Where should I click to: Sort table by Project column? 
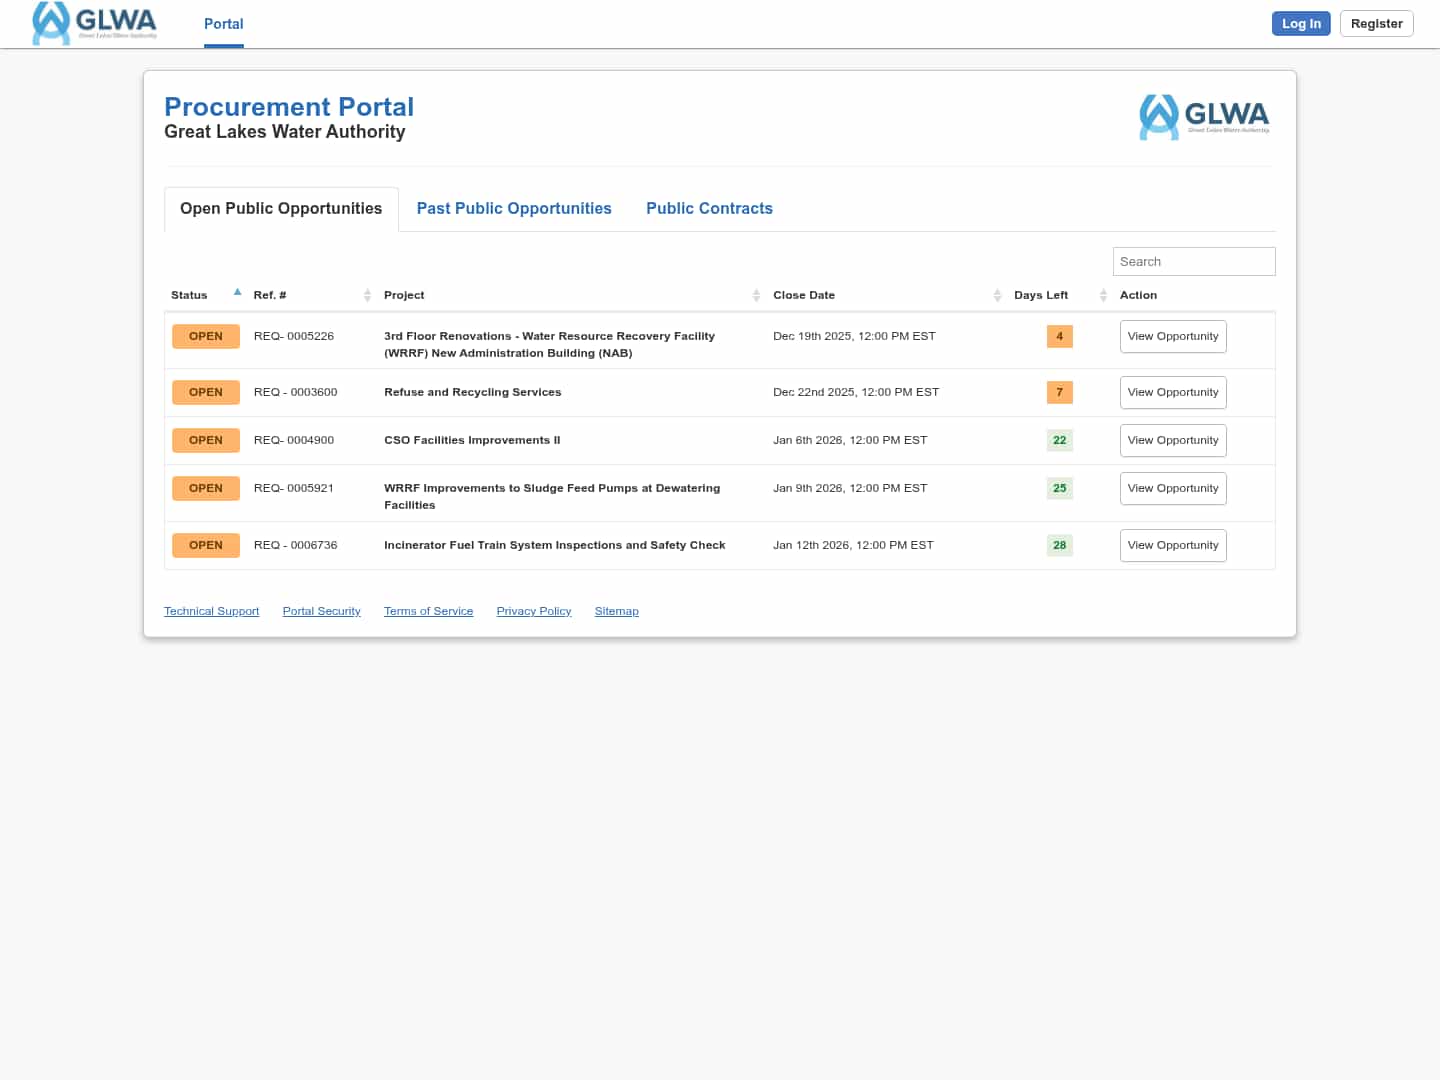(756, 295)
